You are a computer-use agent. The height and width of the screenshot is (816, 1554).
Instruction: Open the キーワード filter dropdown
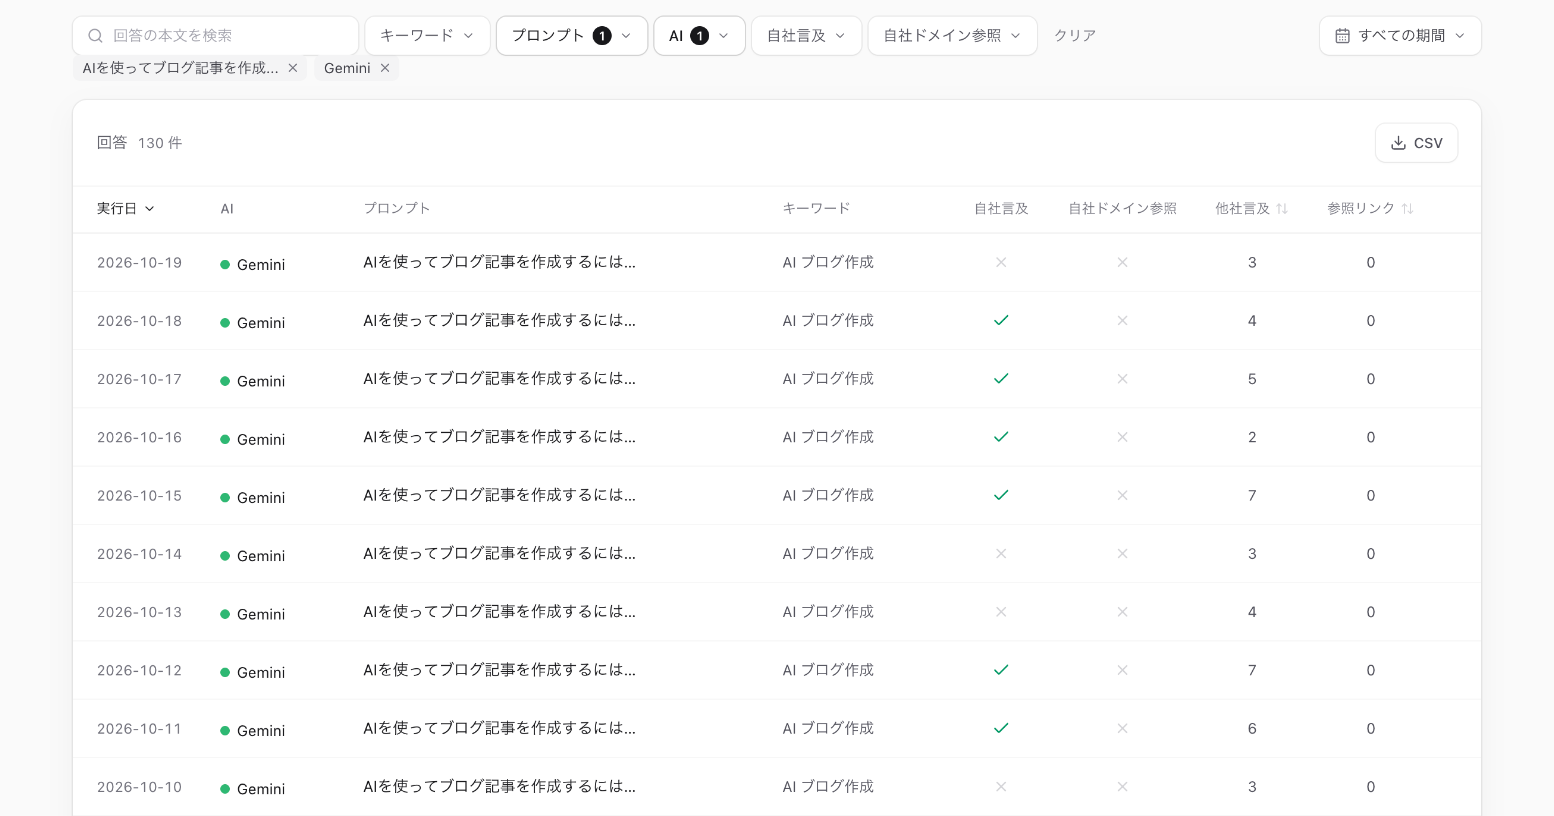[x=427, y=36]
